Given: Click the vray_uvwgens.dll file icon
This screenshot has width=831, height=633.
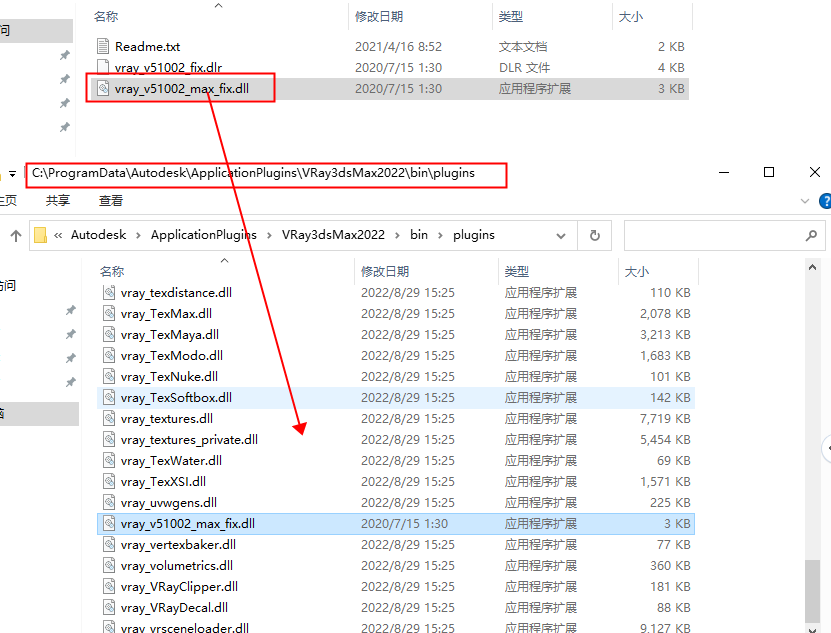Looking at the screenshot, I should [x=109, y=503].
